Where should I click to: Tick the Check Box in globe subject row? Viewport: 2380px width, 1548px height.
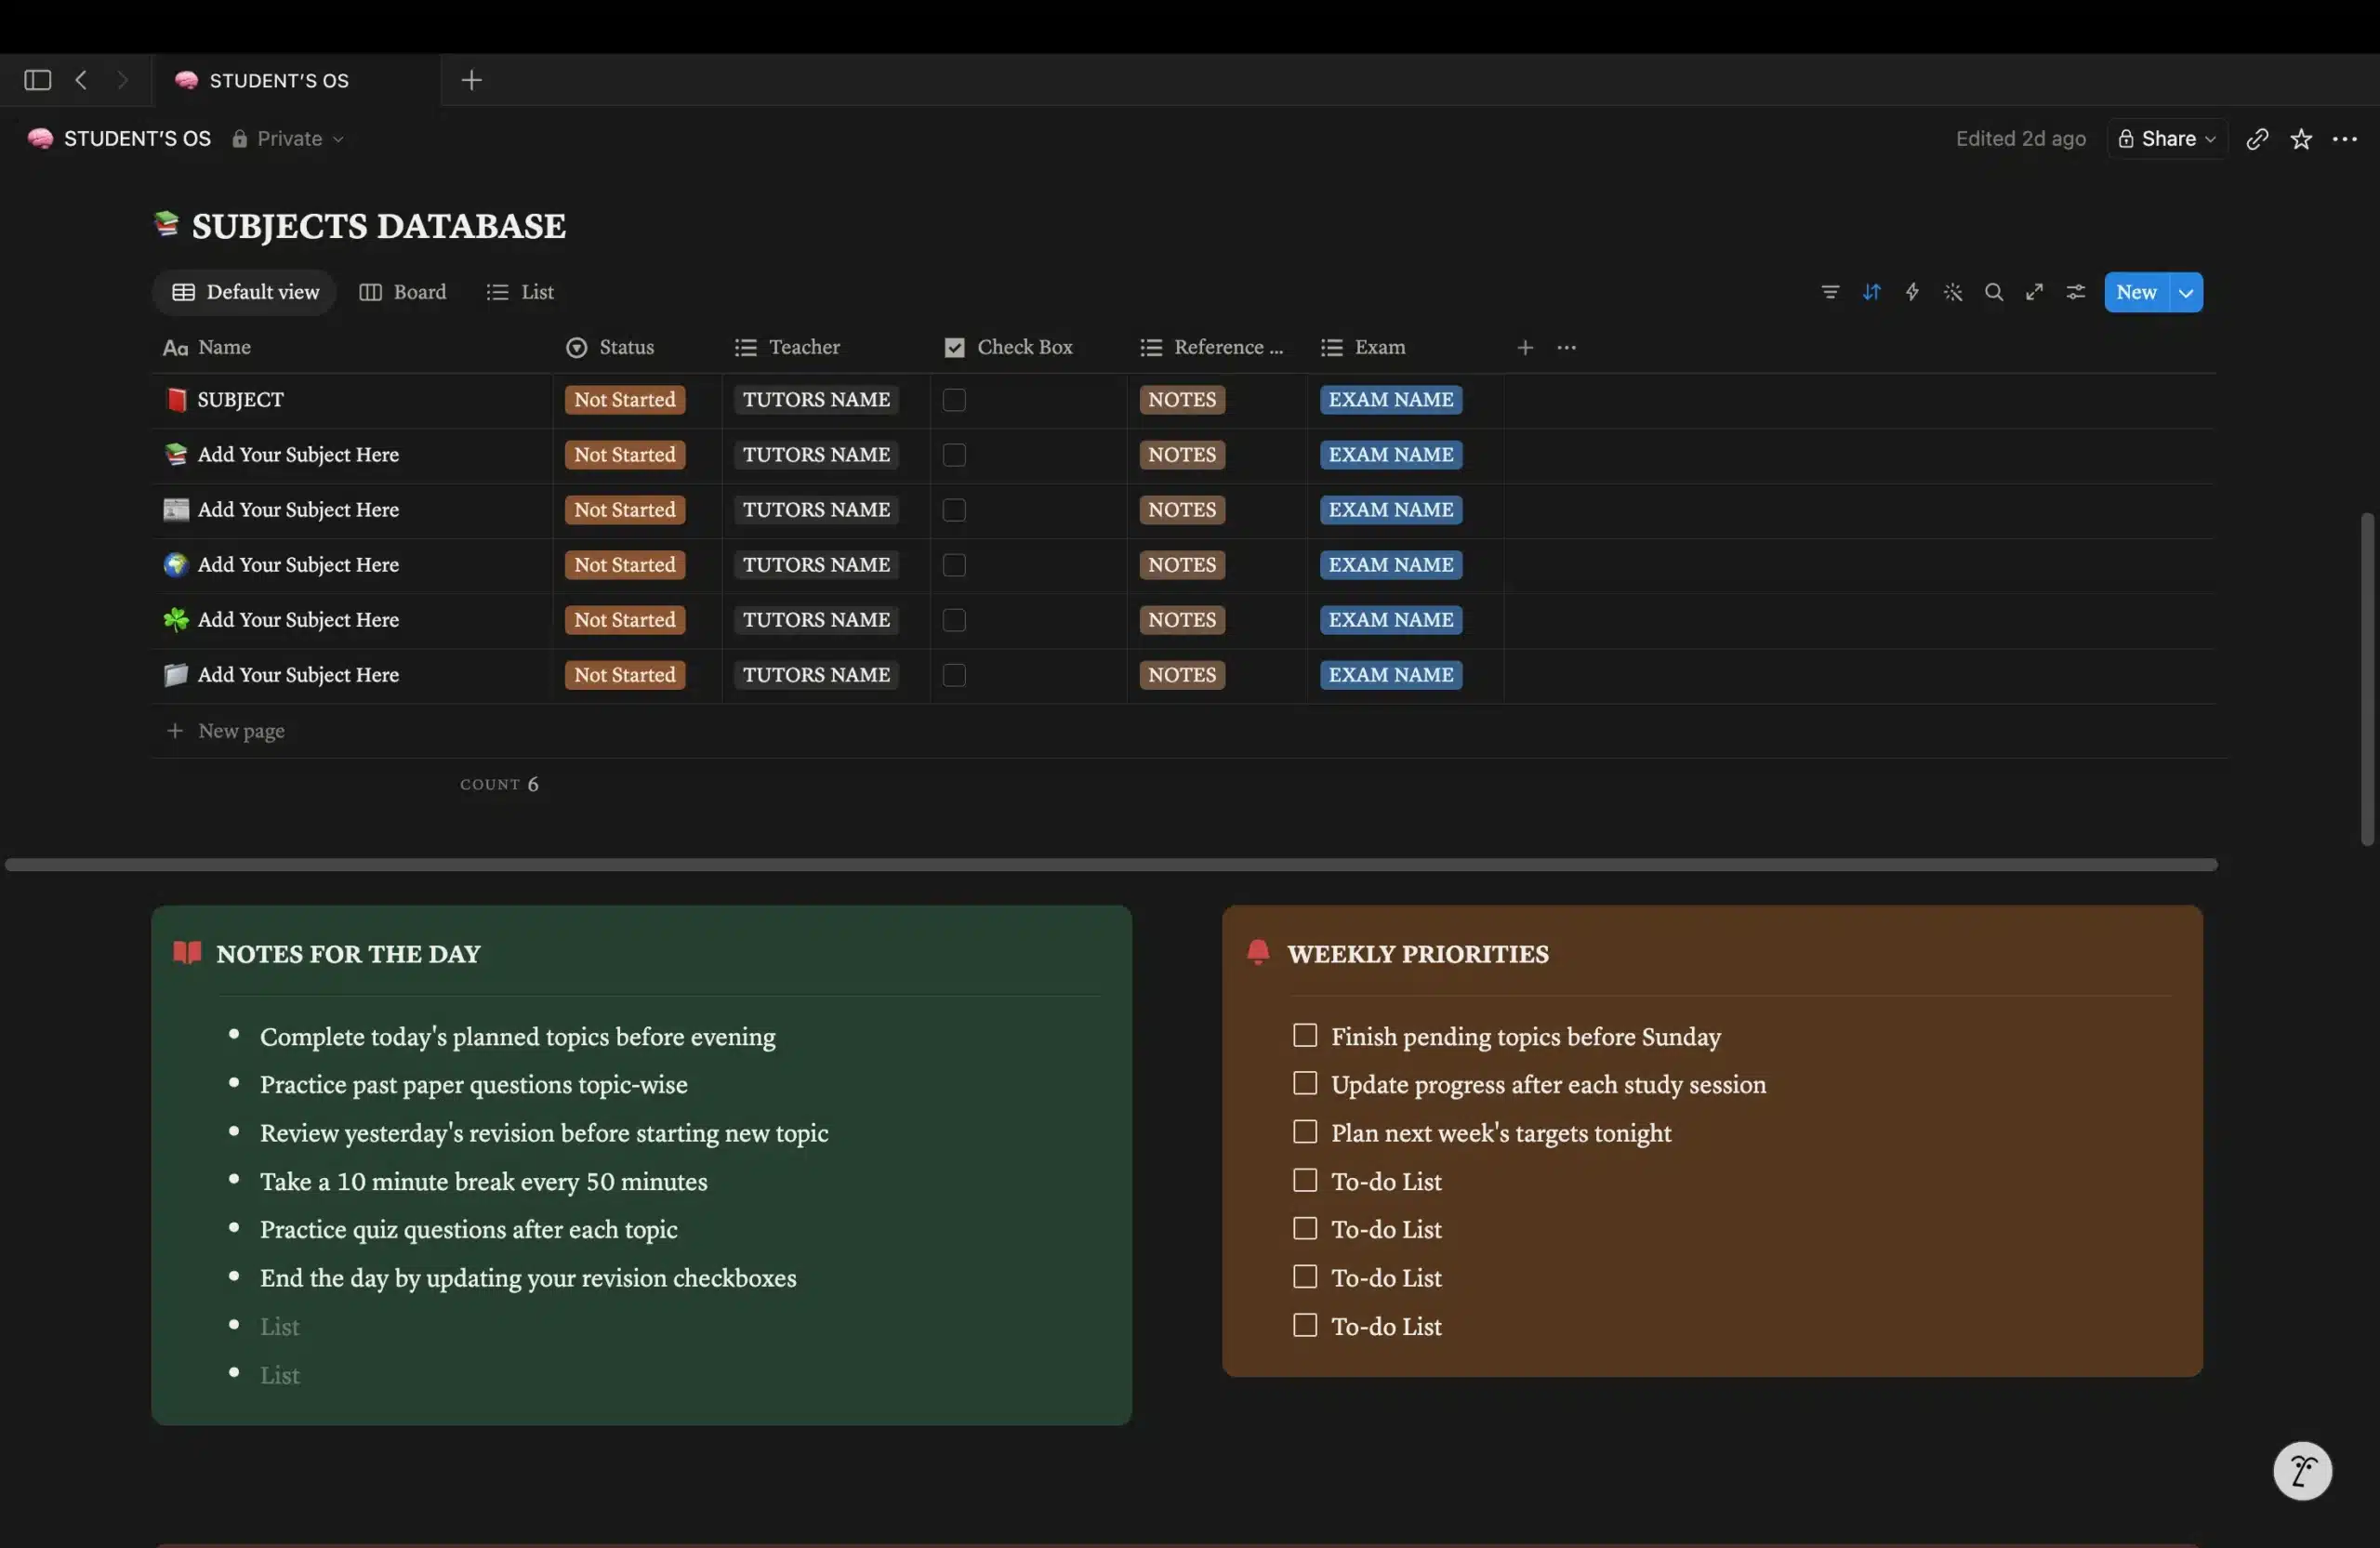[954, 565]
